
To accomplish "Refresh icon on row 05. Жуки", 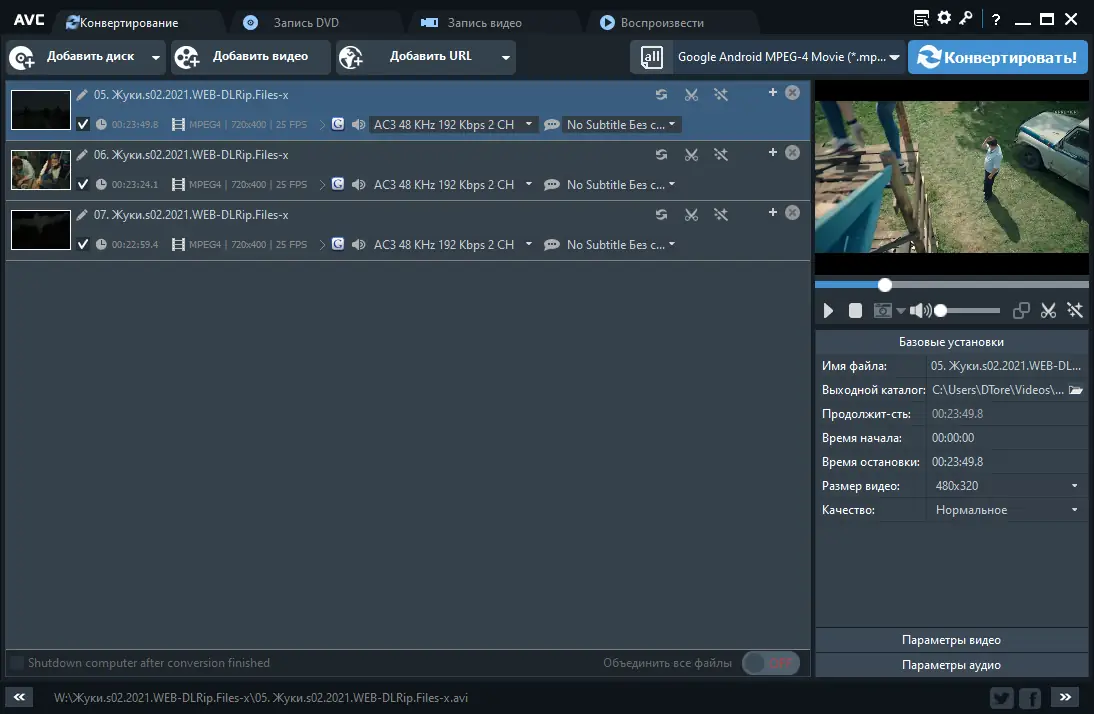I will (x=661, y=94).
